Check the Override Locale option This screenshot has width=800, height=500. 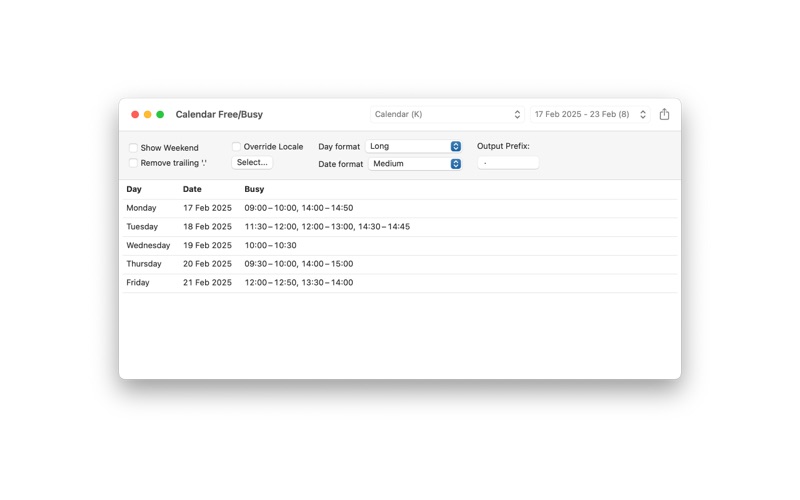(x=236, y=147)
